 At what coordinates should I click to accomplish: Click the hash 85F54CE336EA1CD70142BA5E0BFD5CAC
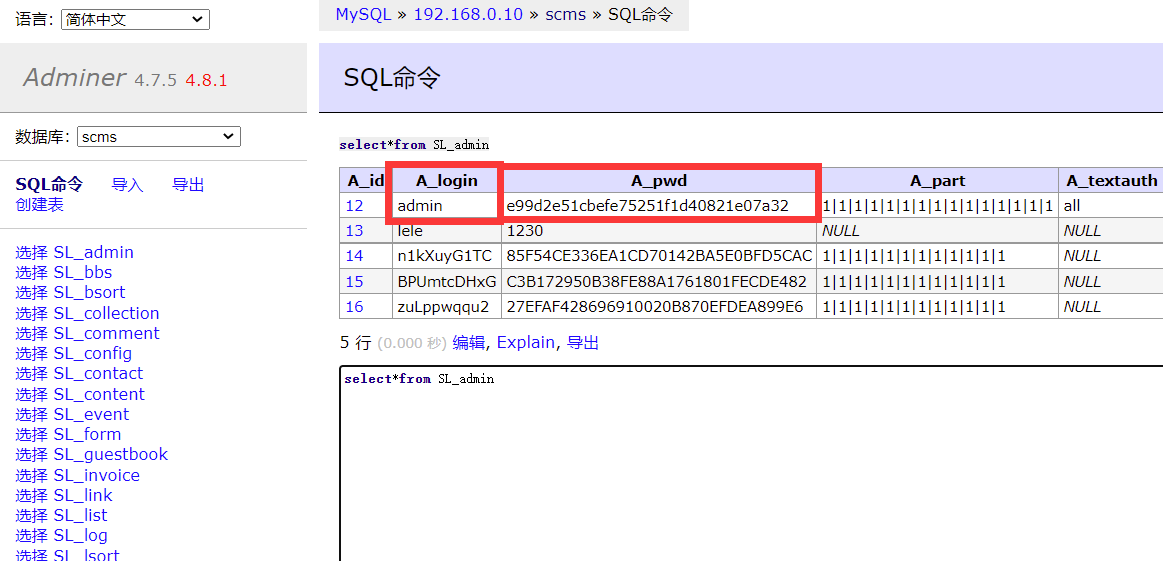pyautogui.click(x=659, y=256)
